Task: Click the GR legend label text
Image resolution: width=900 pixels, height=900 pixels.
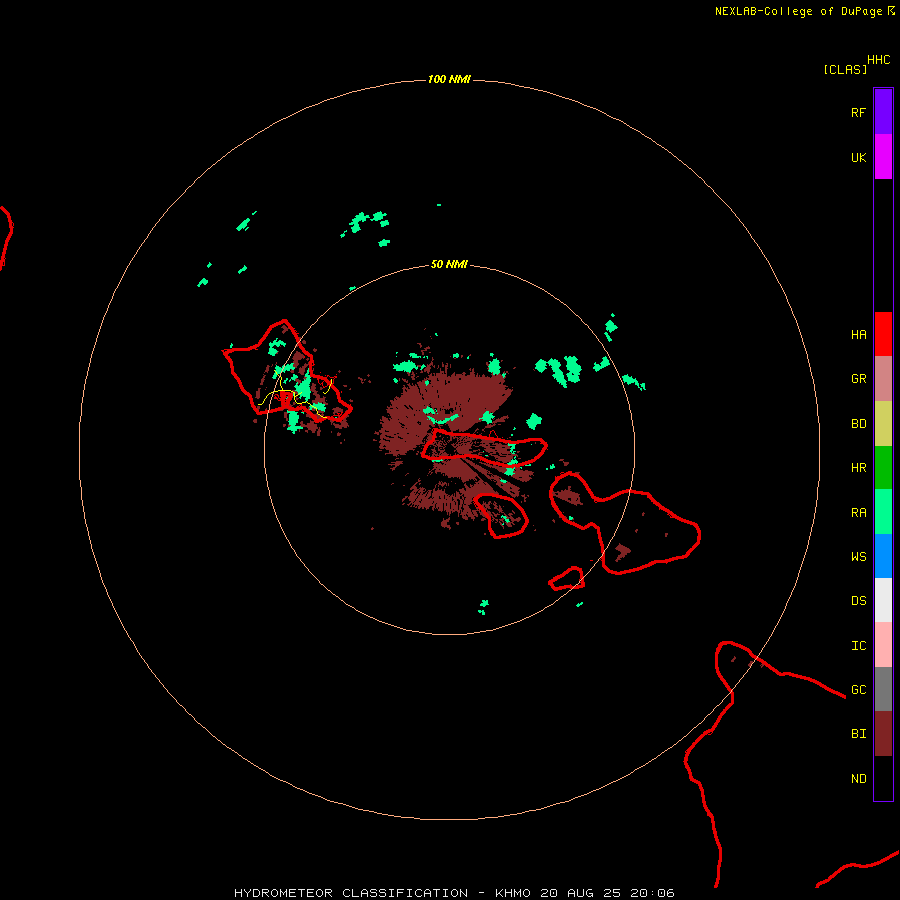Action: point(859,379)
